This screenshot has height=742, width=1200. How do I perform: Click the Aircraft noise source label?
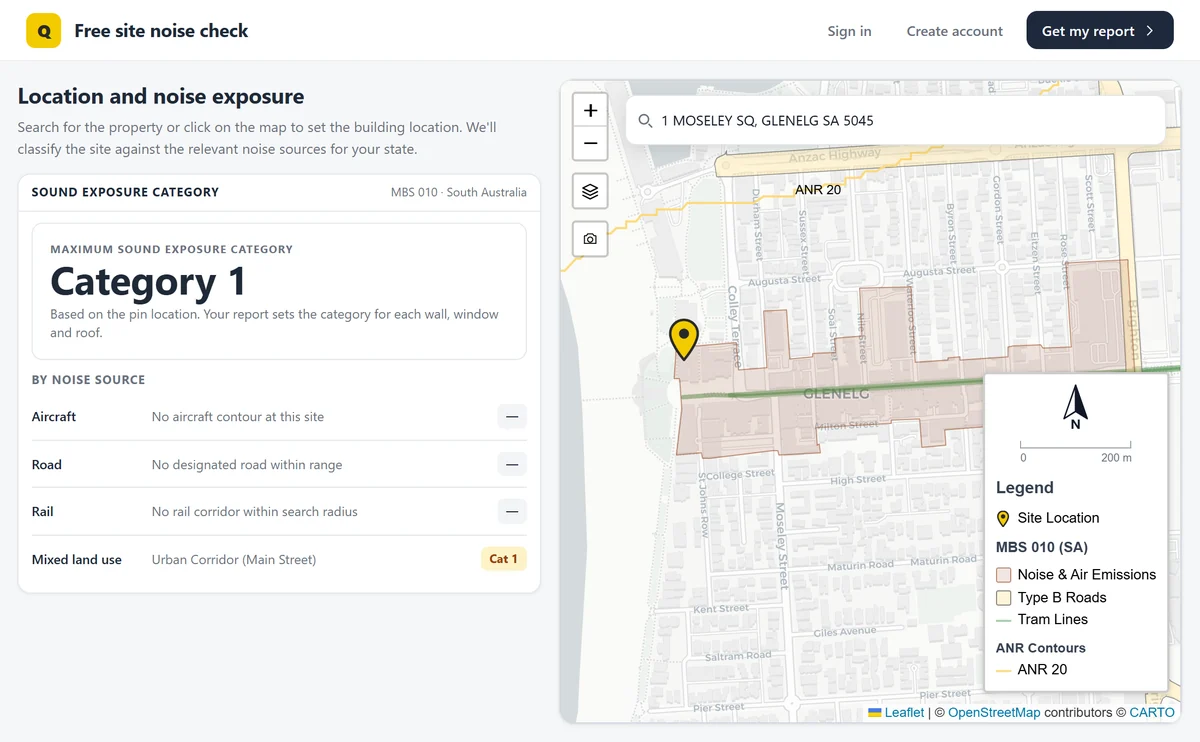[x=54, y=417]
